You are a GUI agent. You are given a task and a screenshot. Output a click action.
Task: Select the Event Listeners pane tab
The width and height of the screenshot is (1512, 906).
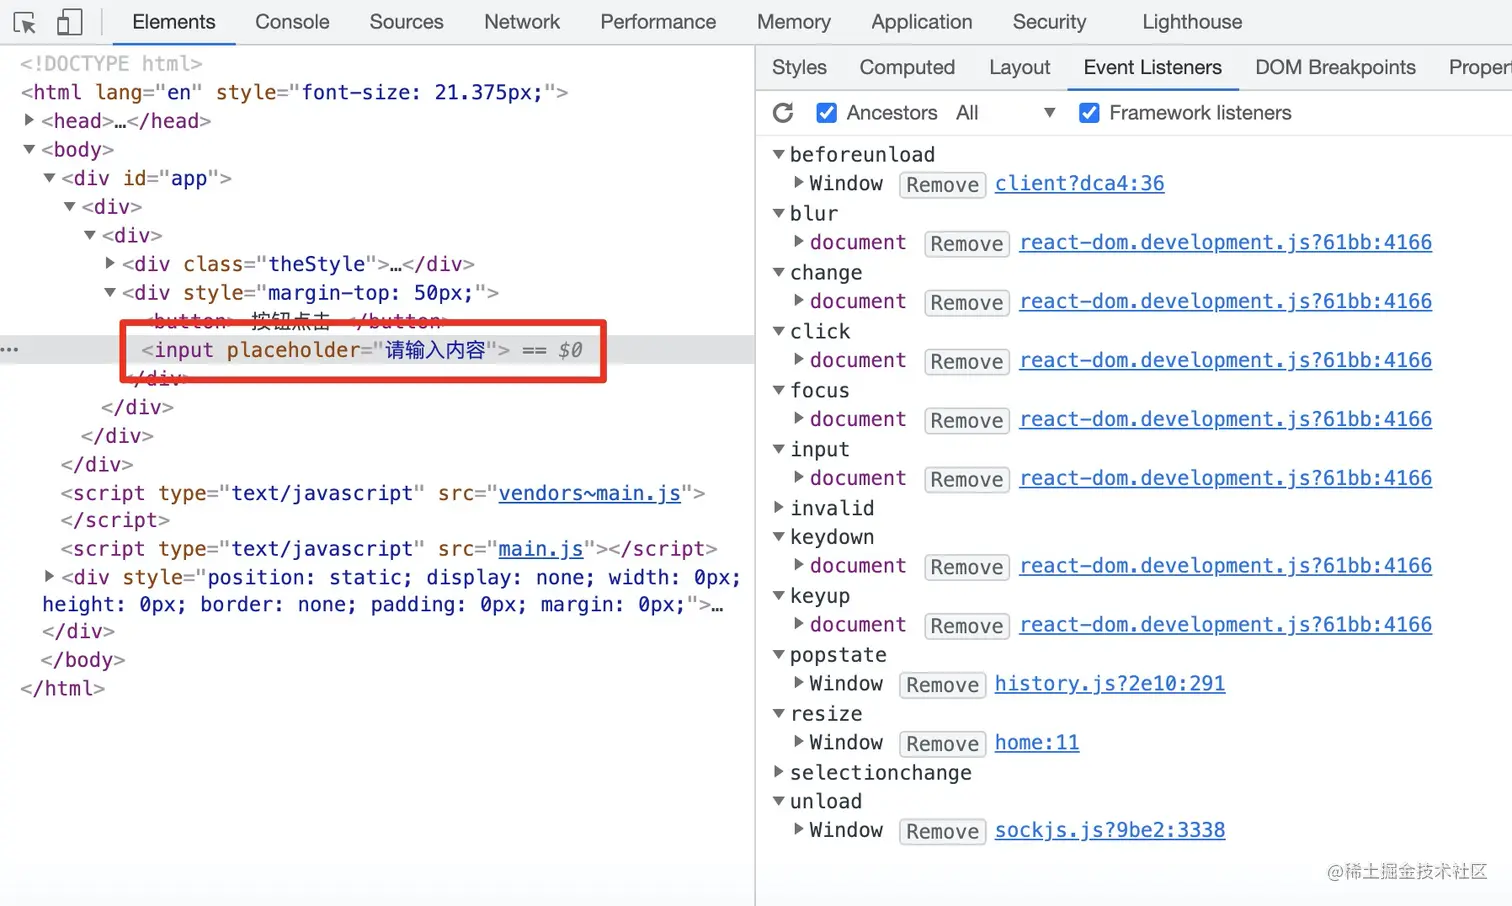[x=1152, y=67]
